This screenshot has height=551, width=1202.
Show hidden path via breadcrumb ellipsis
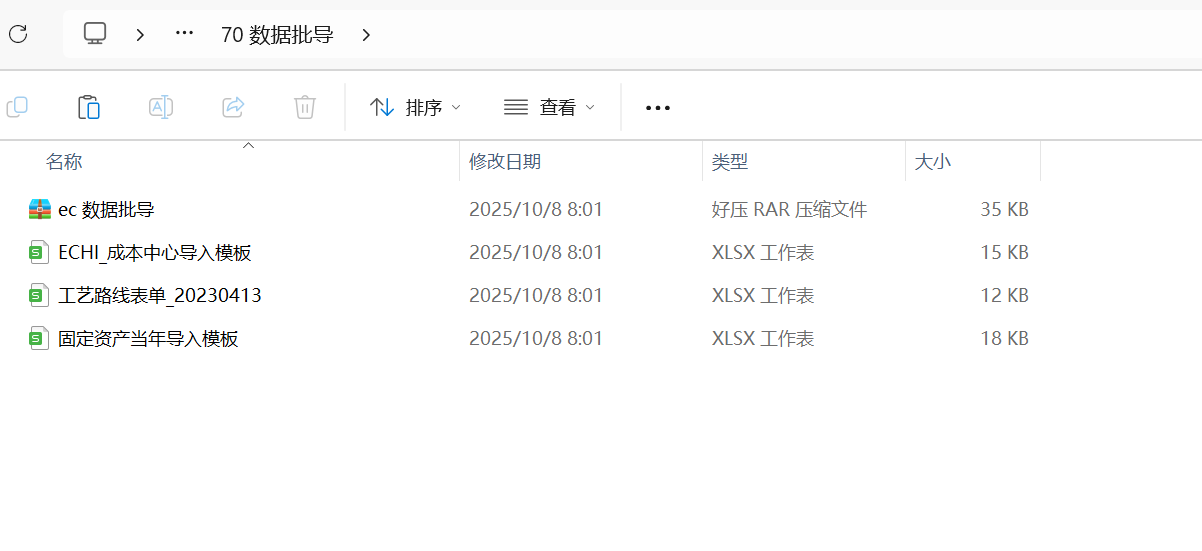(x=184, y=34)
